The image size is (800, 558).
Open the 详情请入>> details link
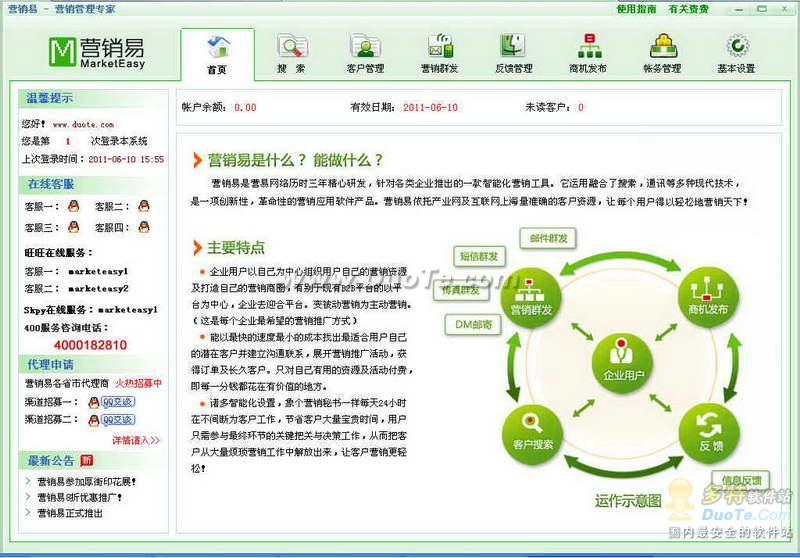(136, 440)
